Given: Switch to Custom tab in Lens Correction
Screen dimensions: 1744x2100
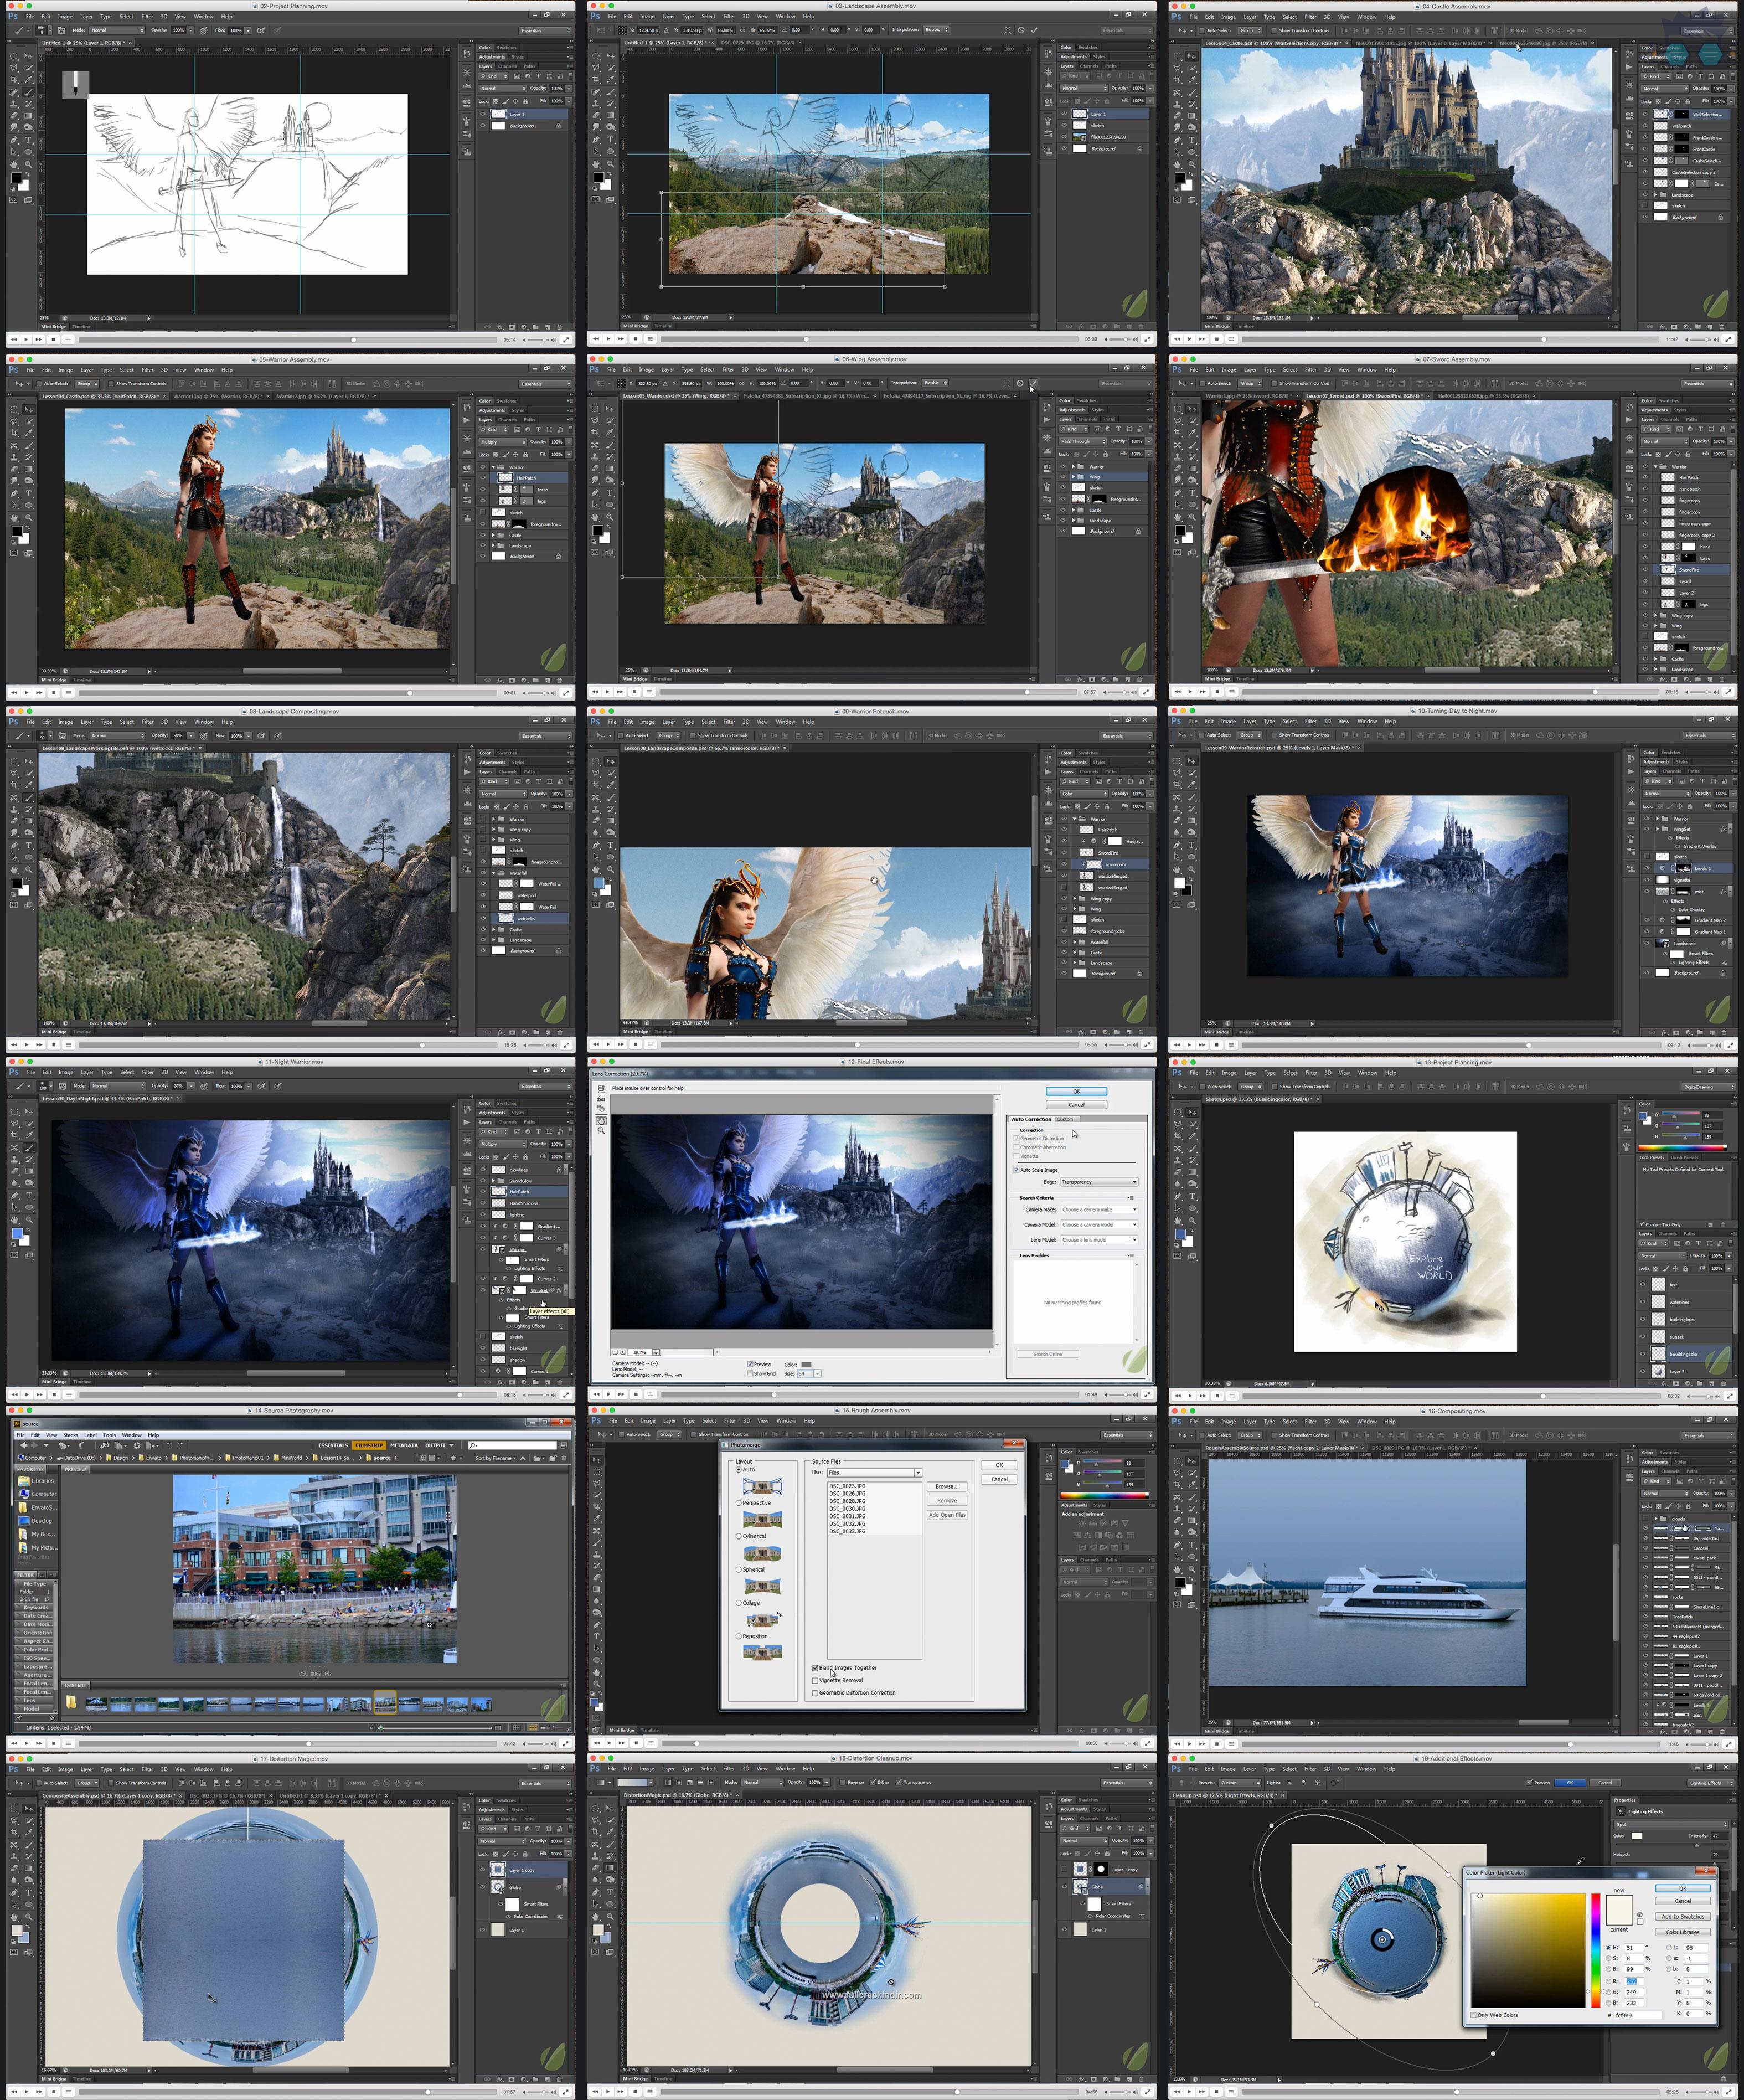Looking at the screenshot, I should [1065, 1119].
